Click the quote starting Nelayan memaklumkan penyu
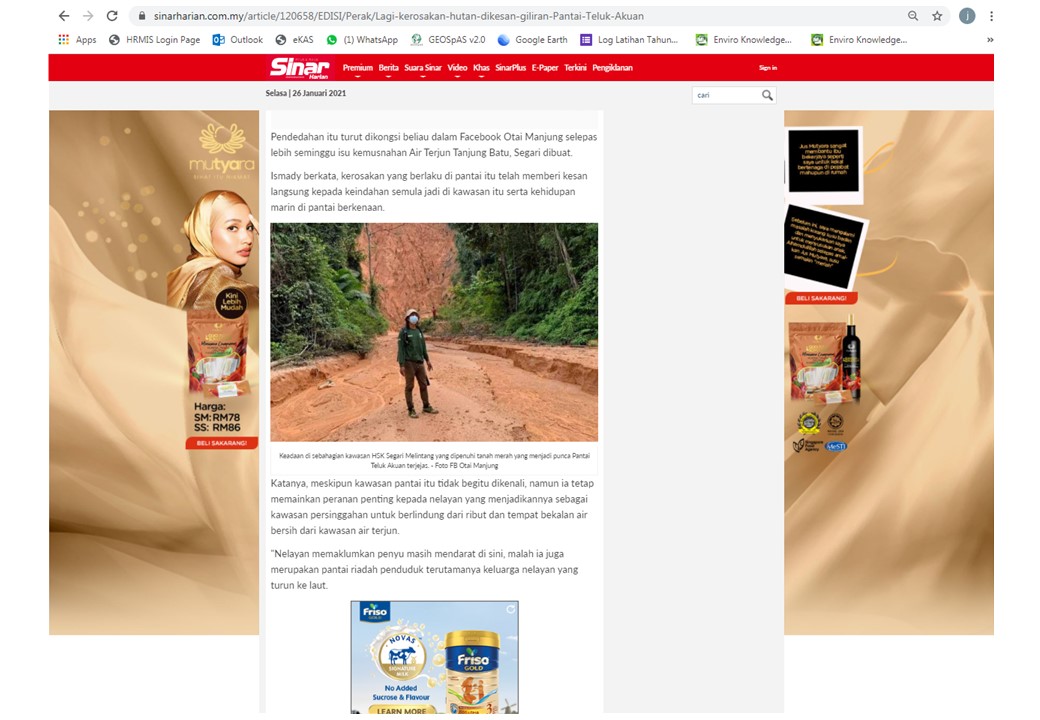This screenshot has width=1040, height=720. [424, 570]
